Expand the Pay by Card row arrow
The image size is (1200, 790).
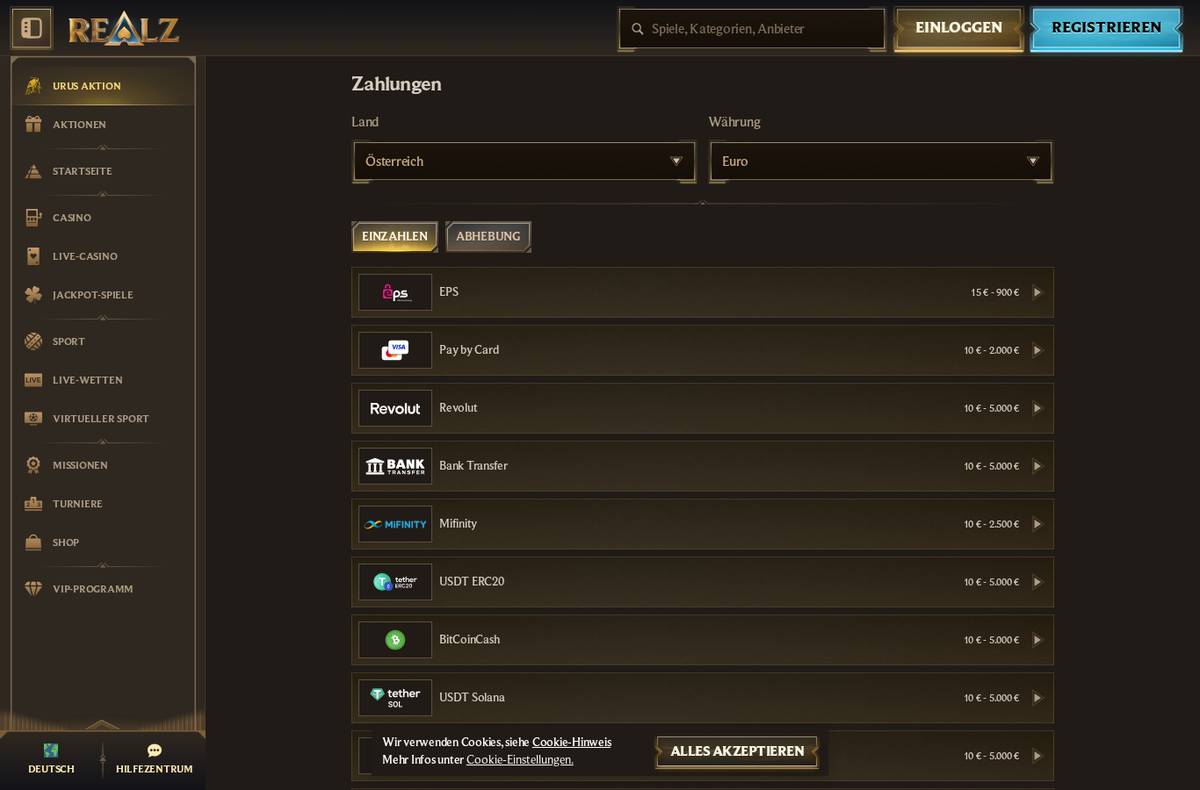[1037, 351]
